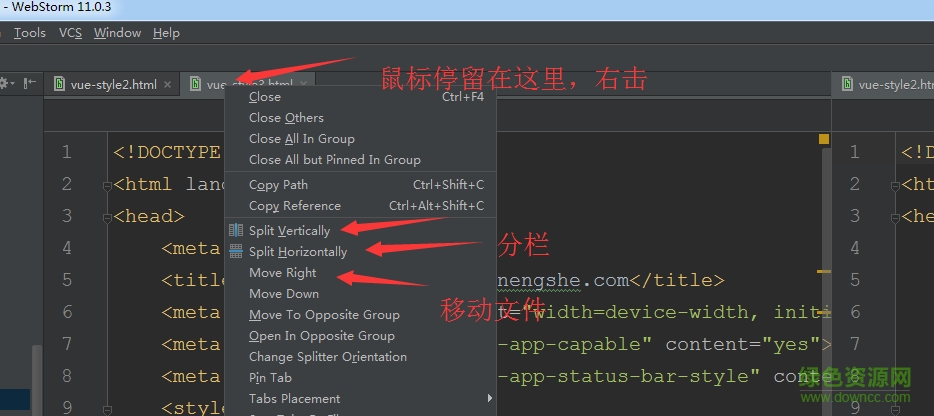This screenshot has width=934, height=416.
Task: Select Split Vertically menu entry
Action: click(x=360, y=231)
